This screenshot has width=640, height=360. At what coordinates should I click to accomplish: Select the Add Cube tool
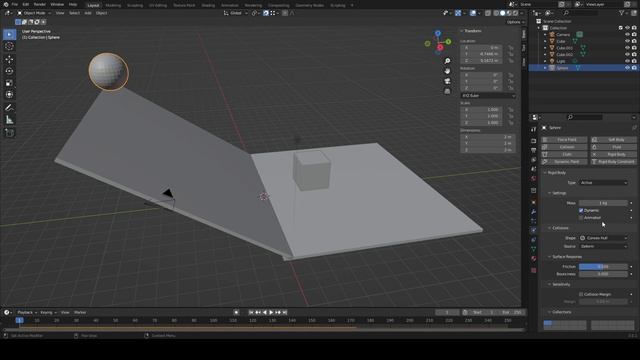tap(9, 133)
